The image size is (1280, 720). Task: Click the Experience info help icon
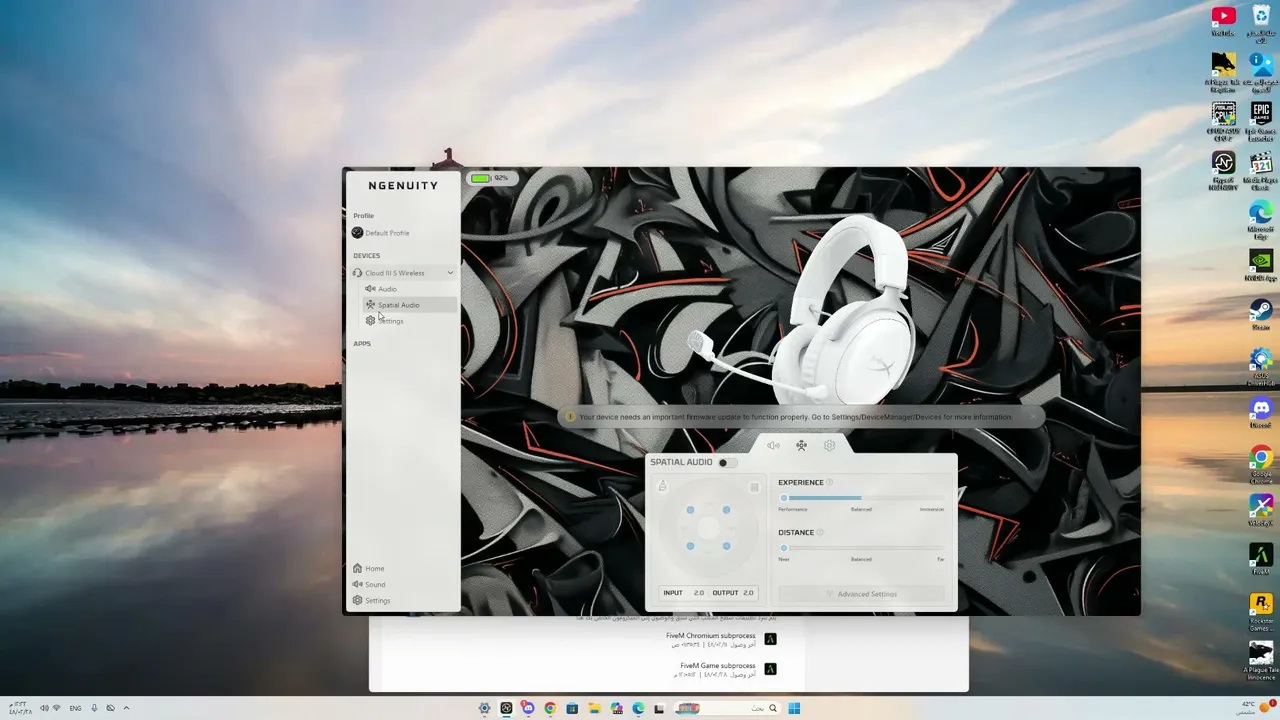[830, 483]
